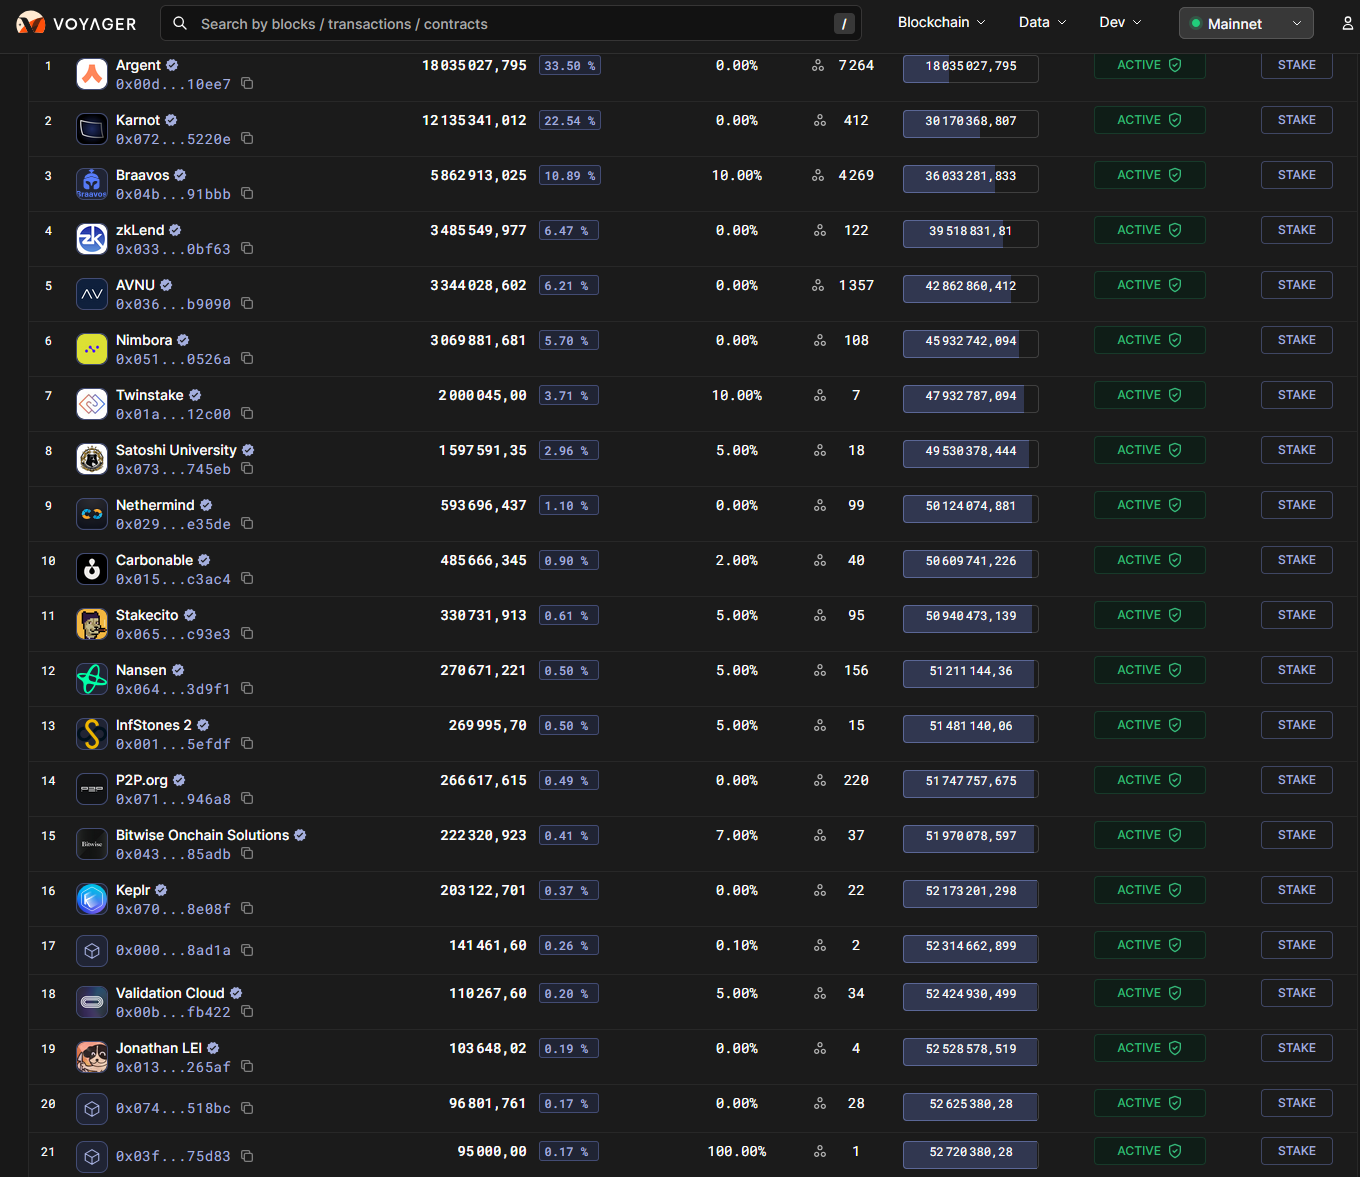Copy zkLend address 0x033...0bf63
Image resolution: width=1360 pixels, height=1177 pixels.
pos(247,249)
